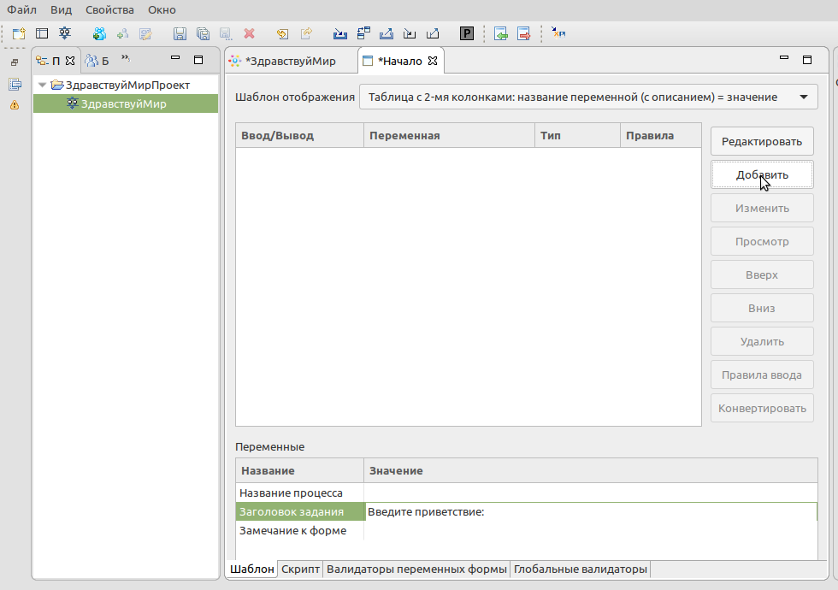Click the Редактировать button

[762, 142]
